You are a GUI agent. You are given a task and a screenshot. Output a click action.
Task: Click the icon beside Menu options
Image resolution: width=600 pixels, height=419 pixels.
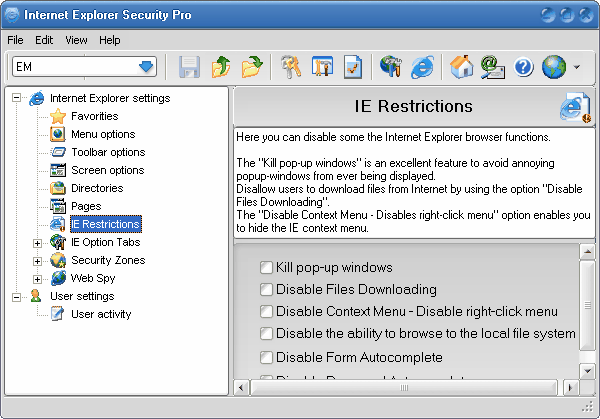[x=58, y=134]
